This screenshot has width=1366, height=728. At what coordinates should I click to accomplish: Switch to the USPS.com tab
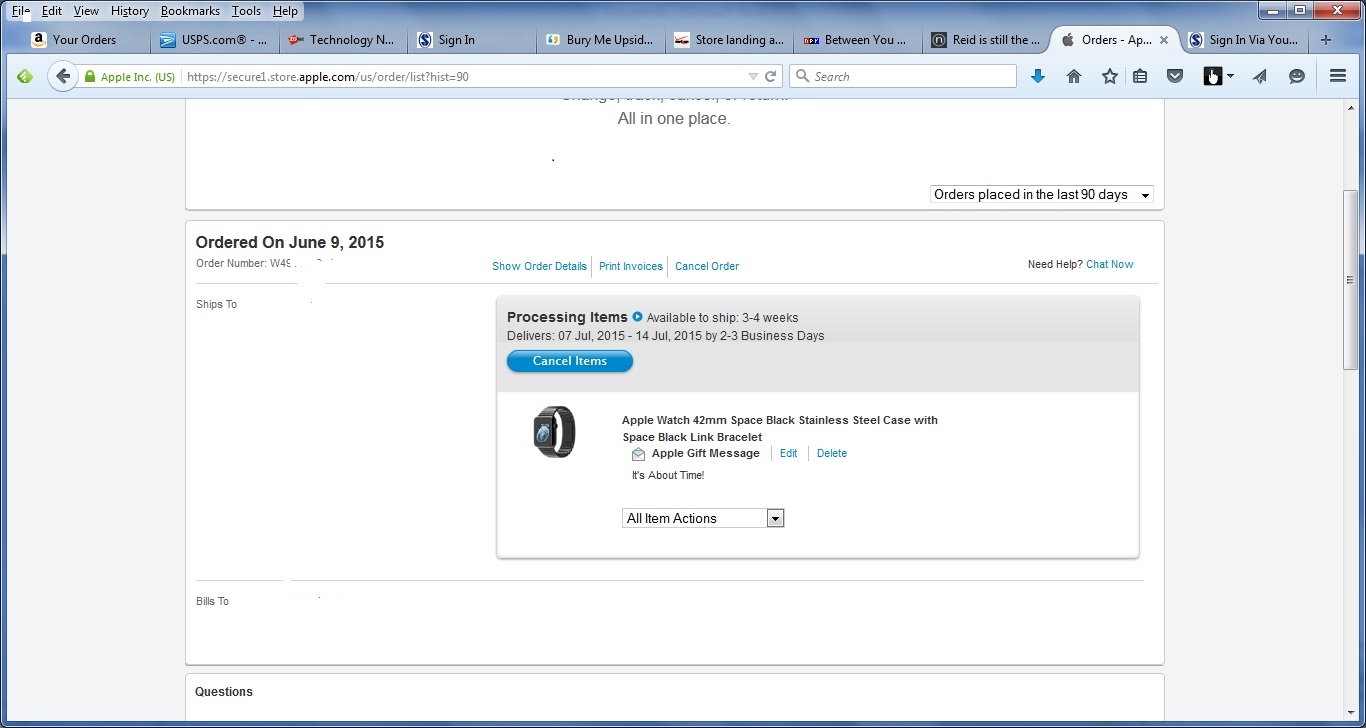[214, 40]
